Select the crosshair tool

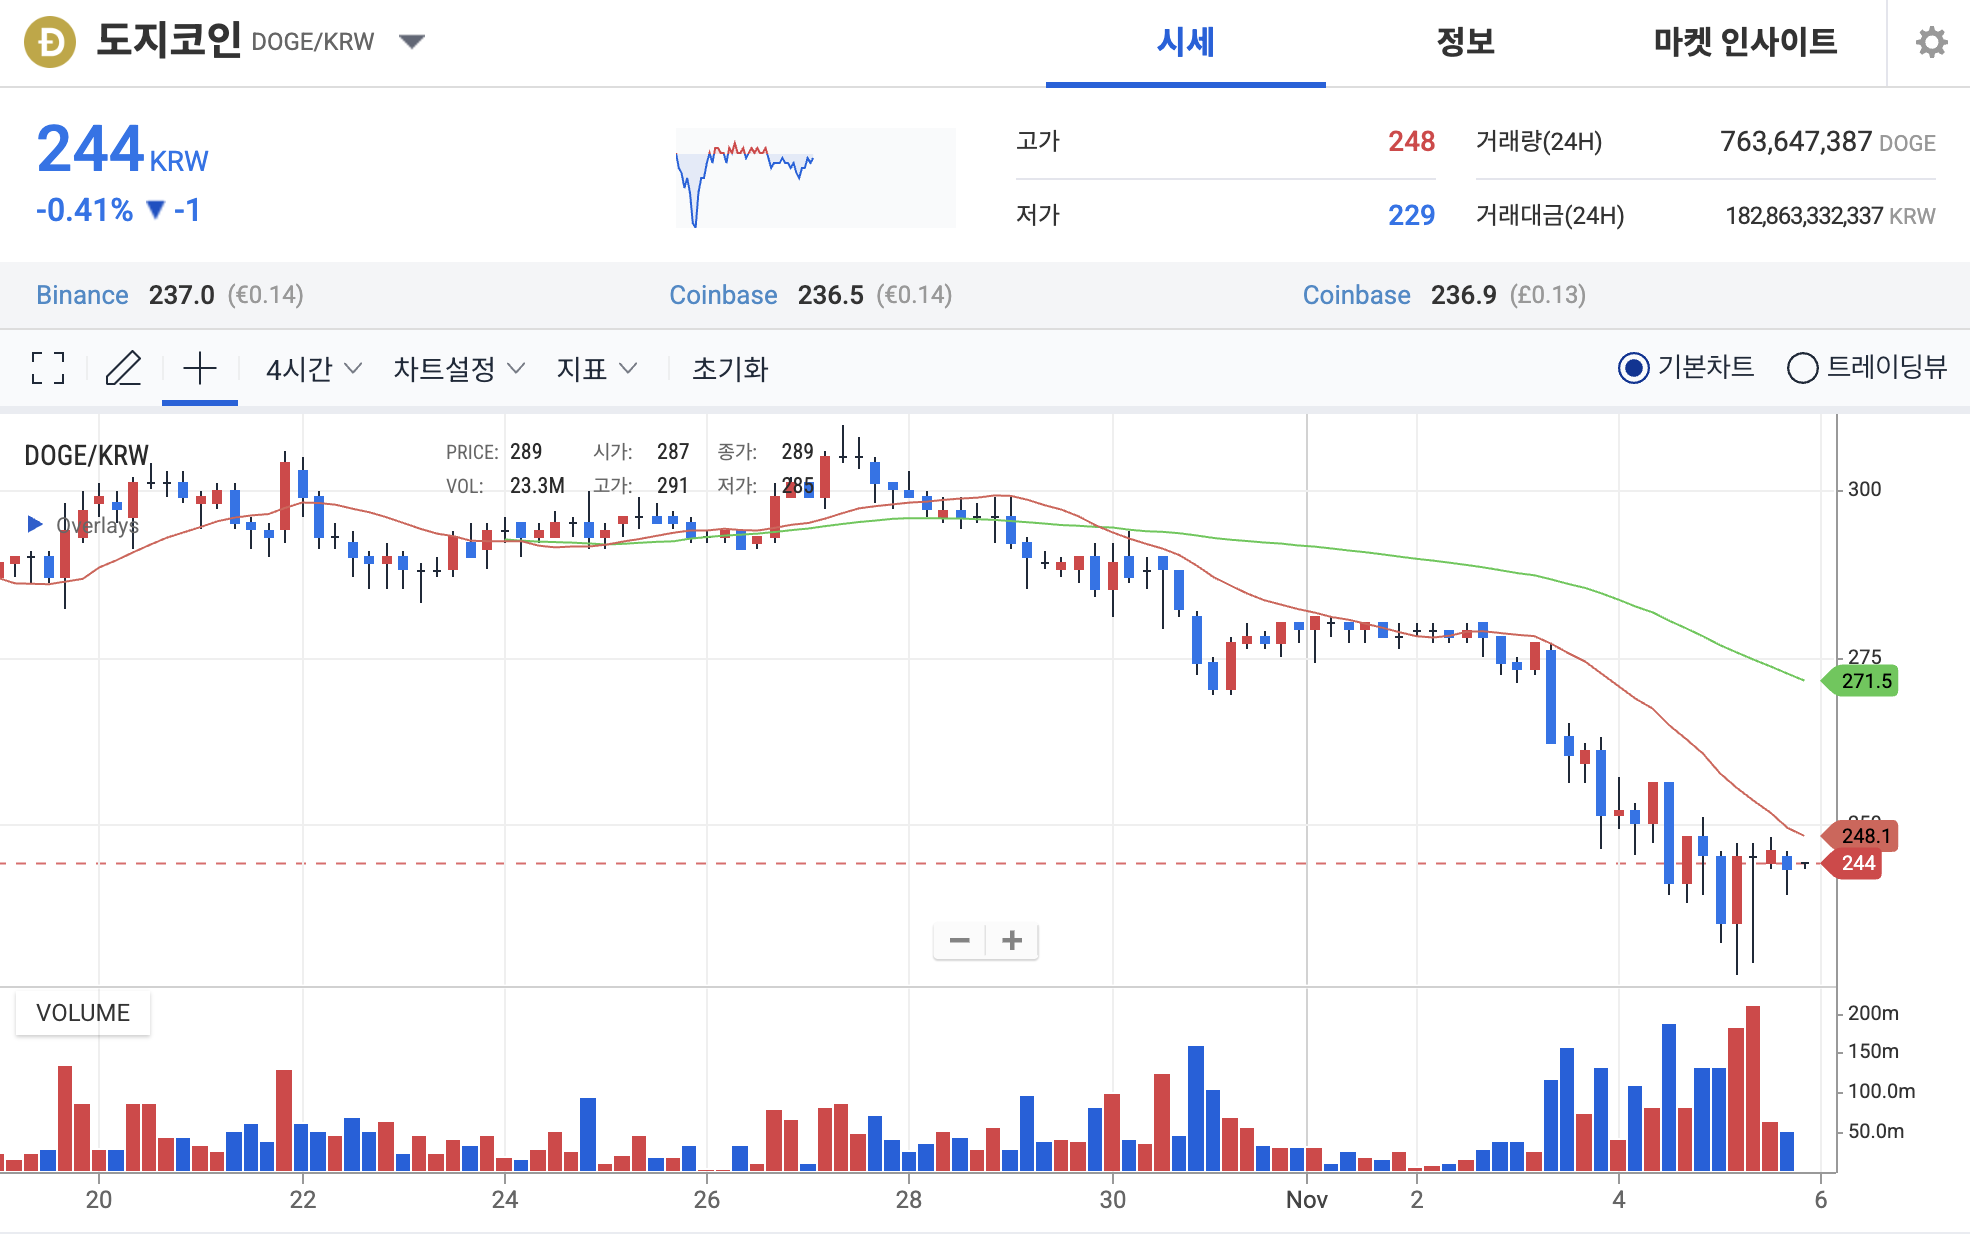[200, 368]
